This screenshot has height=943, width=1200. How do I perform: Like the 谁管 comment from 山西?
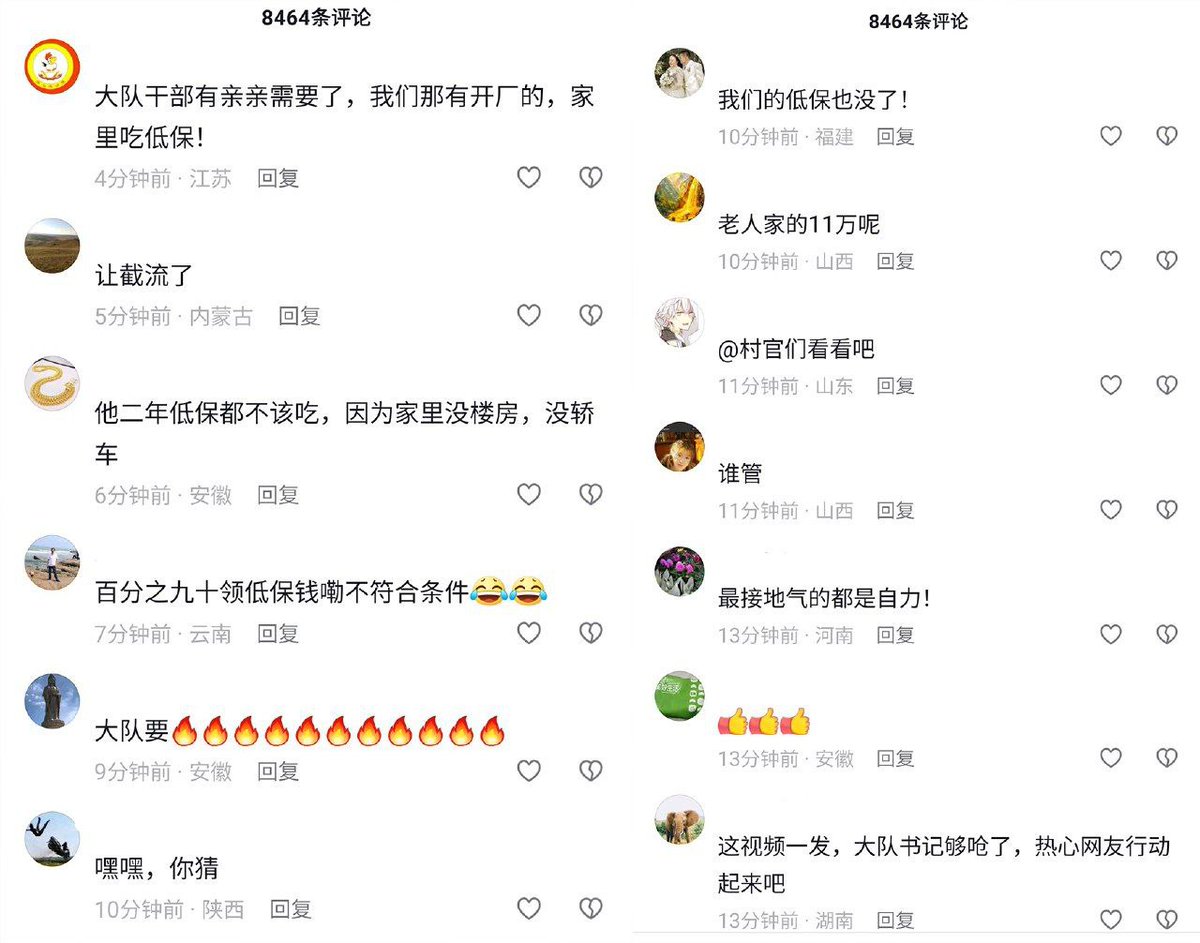(1111, 510)
